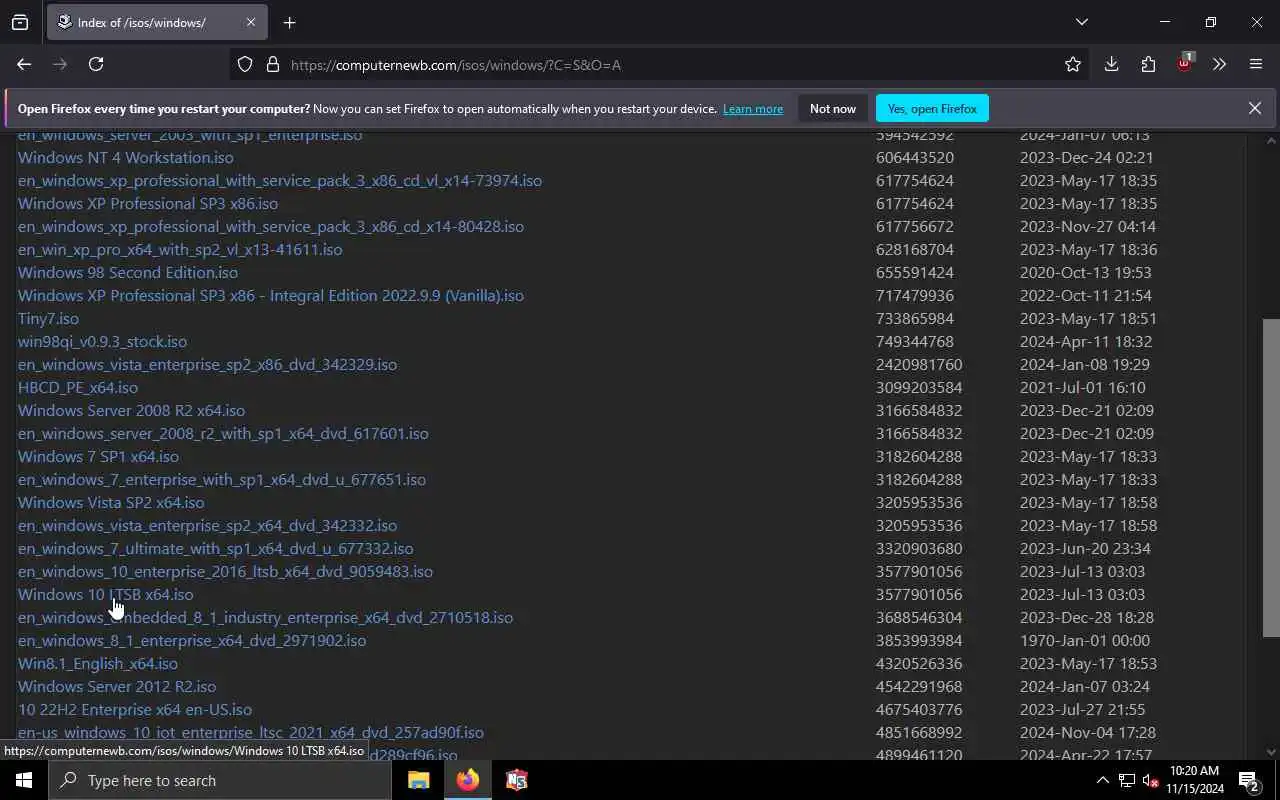Open en_windows_7_enterprise_with_sp1_x64_dvd_u_677651.iso

pos(222,479)
